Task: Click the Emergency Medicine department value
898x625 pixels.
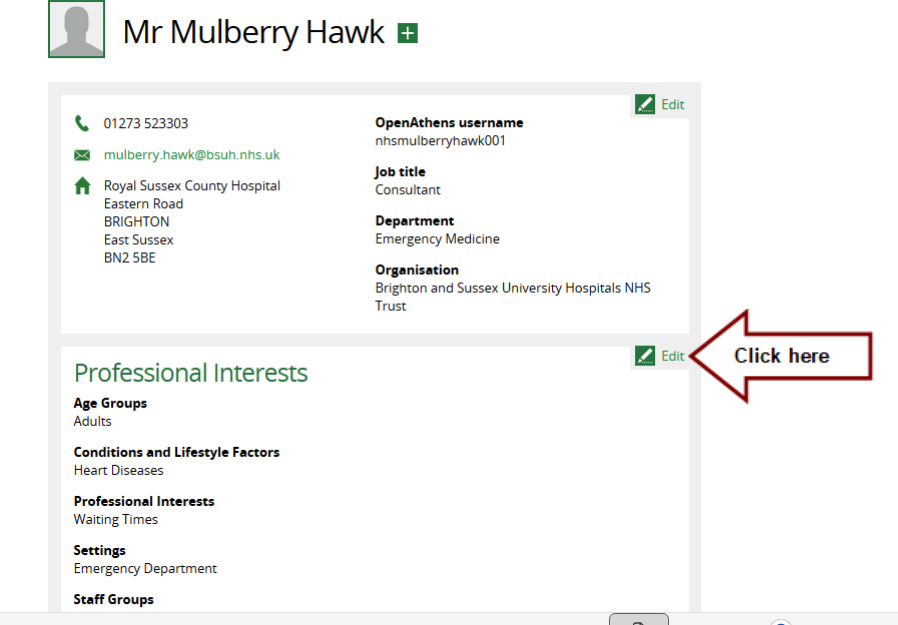Action: click(x=437, y=239)
